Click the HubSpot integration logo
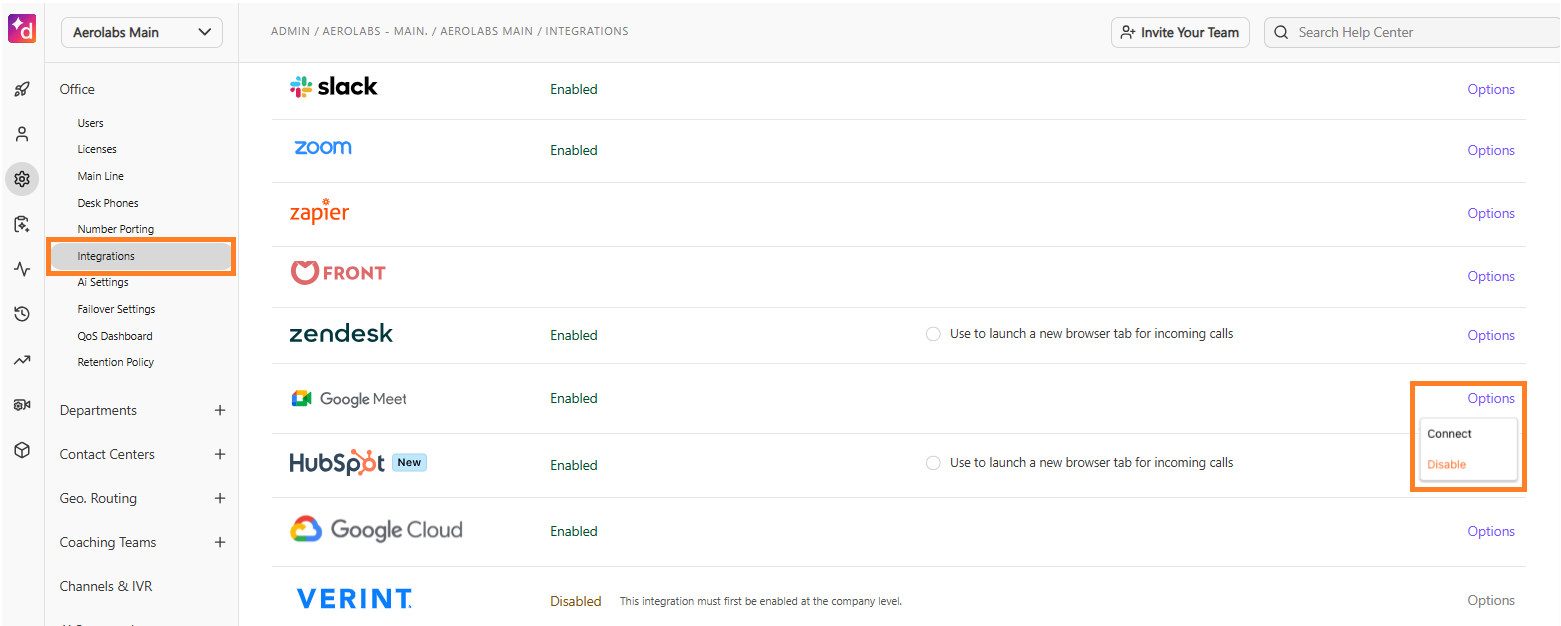 [x=337, y=463]
